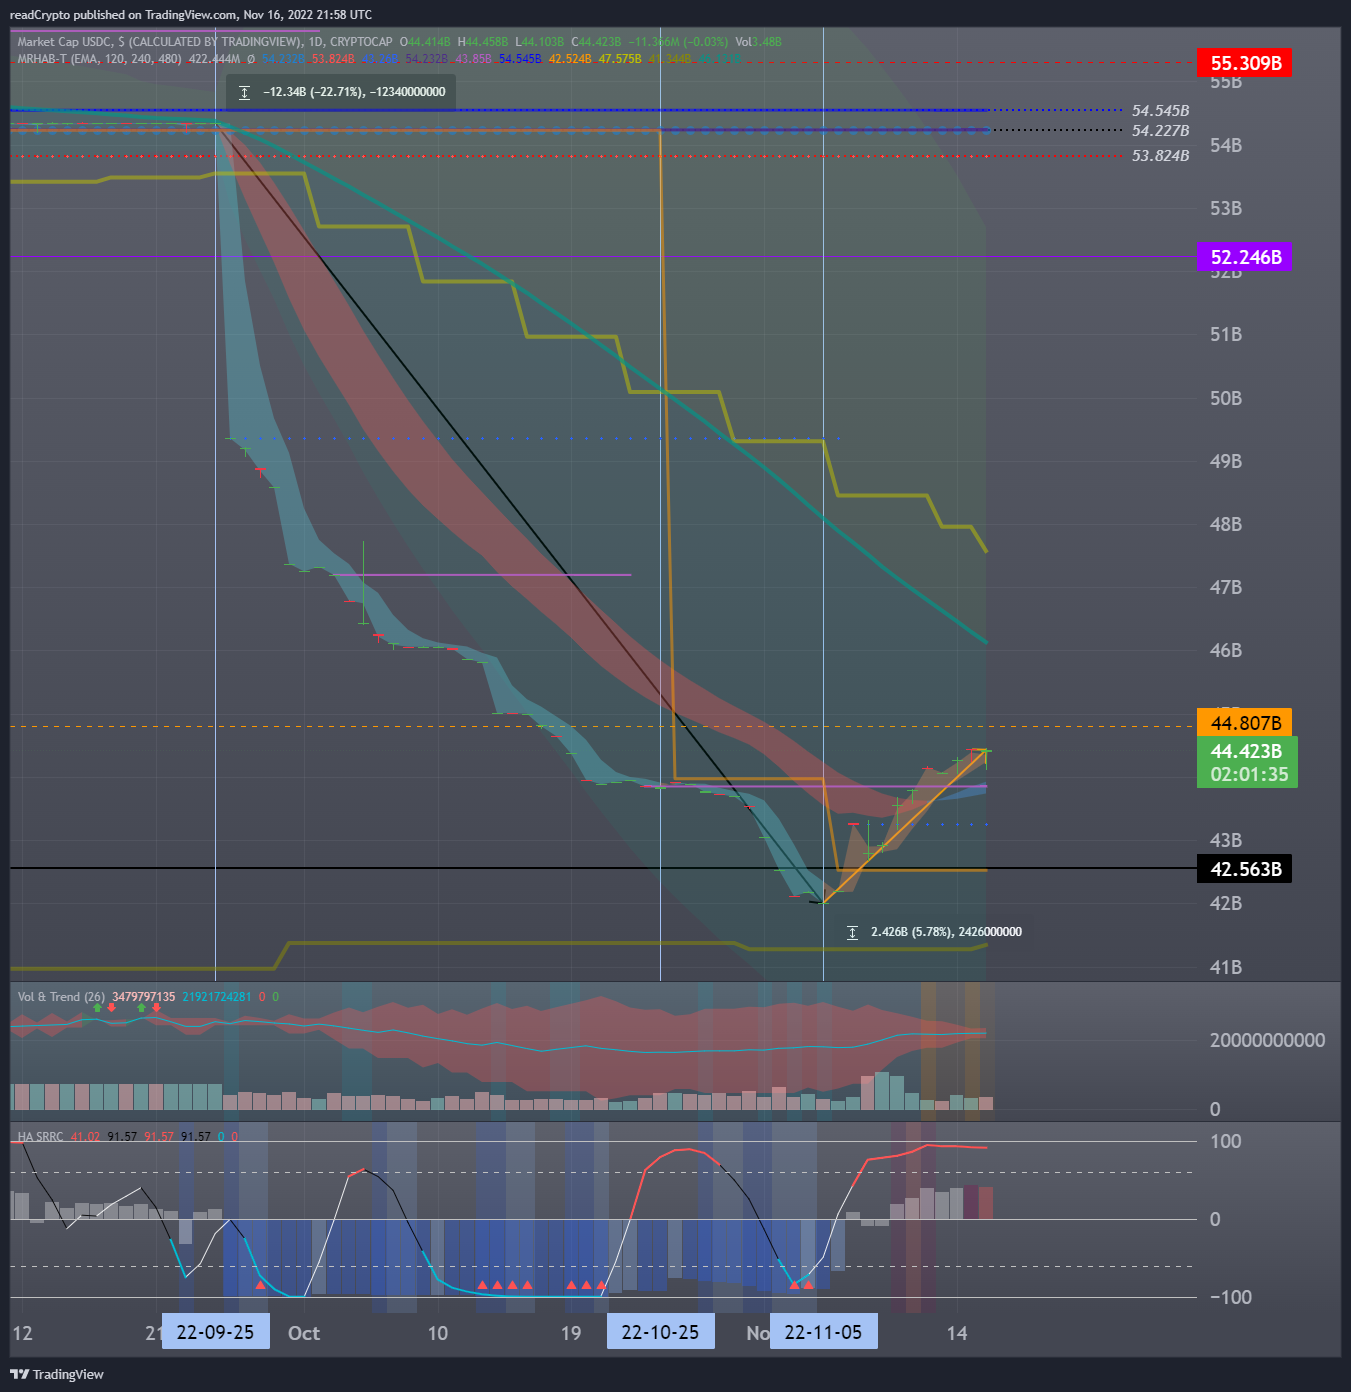Click the 50B tick on price axis

click(1226, 398)
